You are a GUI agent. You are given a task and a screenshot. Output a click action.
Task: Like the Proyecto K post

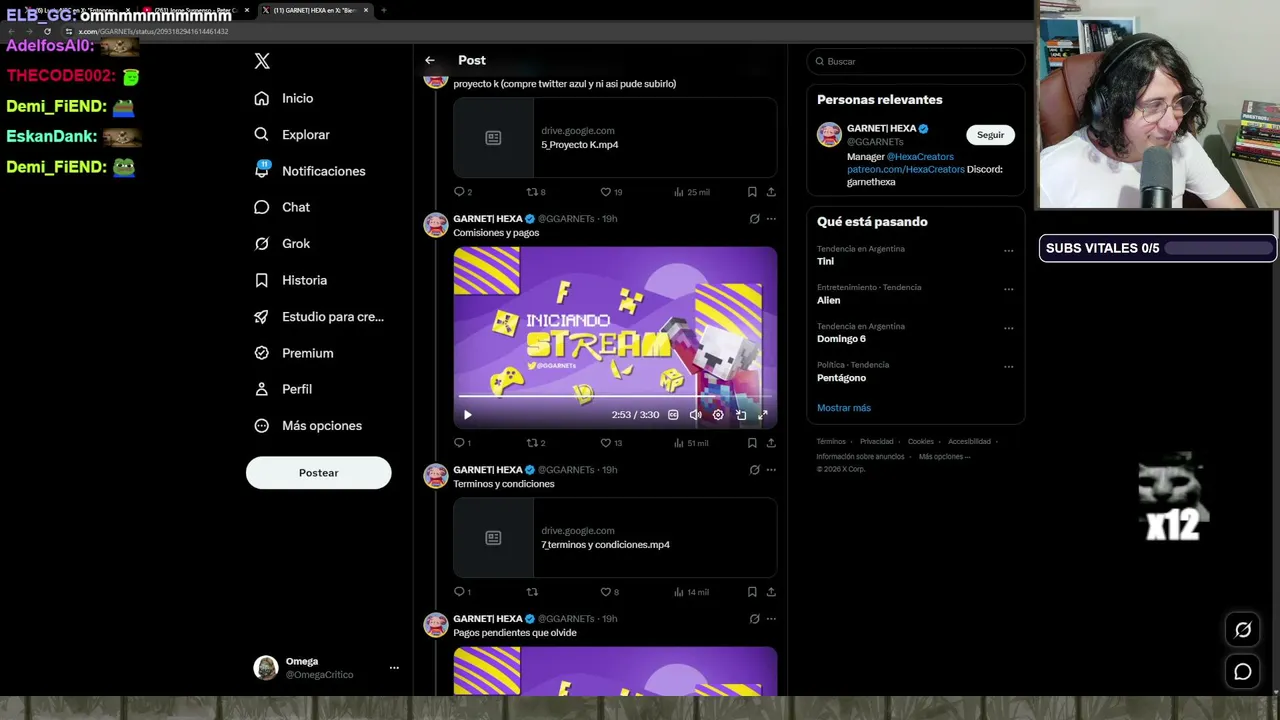(x=605, y=191)
